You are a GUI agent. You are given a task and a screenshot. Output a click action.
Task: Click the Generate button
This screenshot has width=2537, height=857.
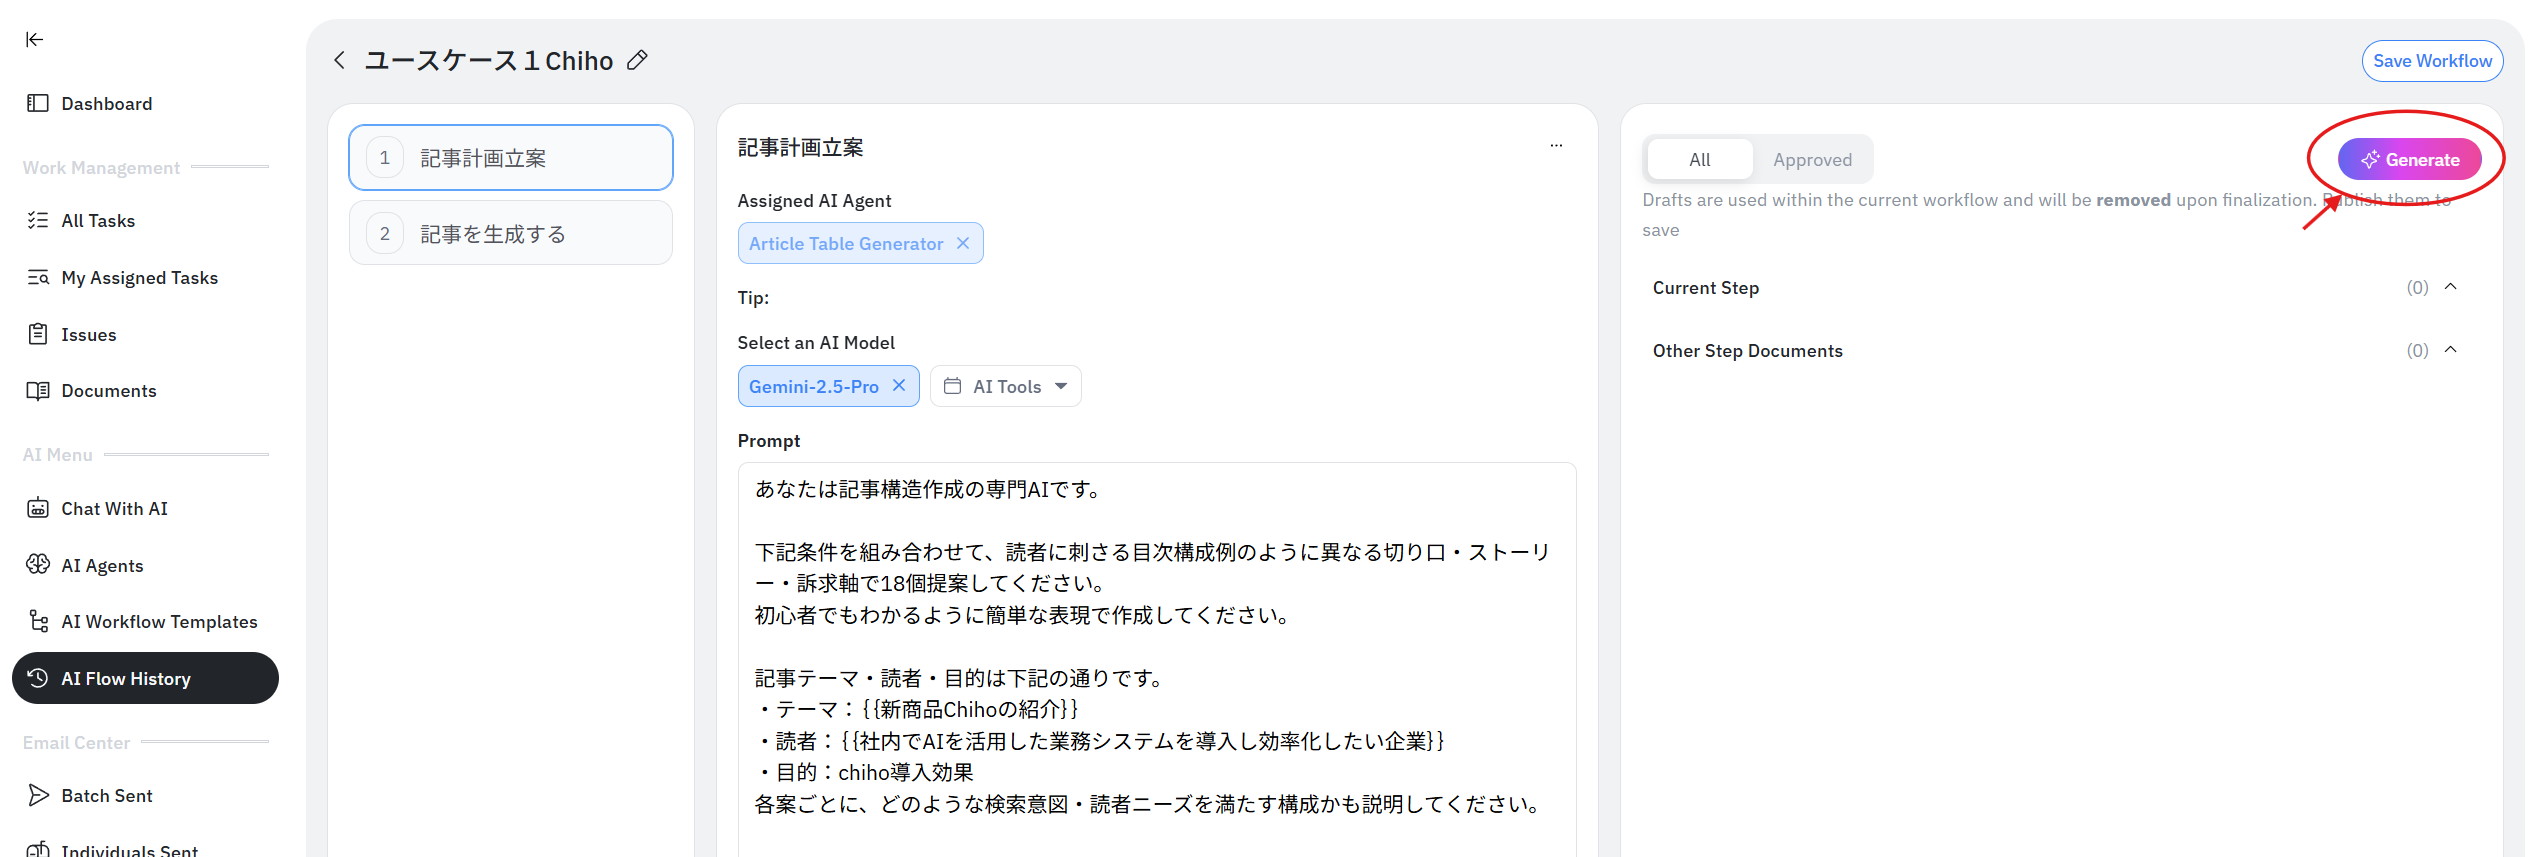tap(2409, 160)
